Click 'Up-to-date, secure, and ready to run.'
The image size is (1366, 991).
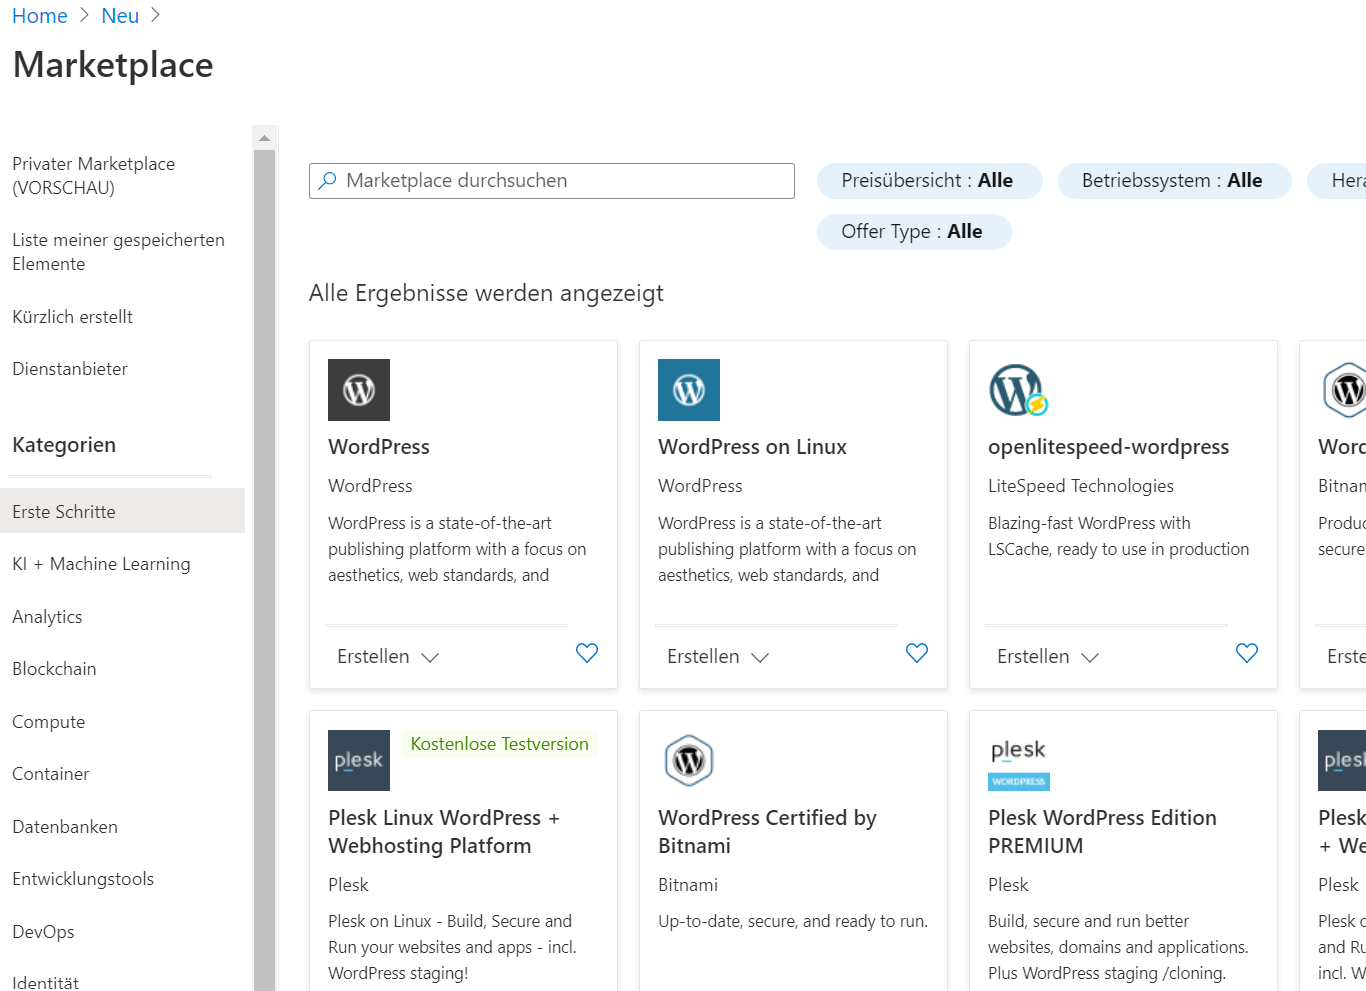pyautogui.click(x=793, y=921)
